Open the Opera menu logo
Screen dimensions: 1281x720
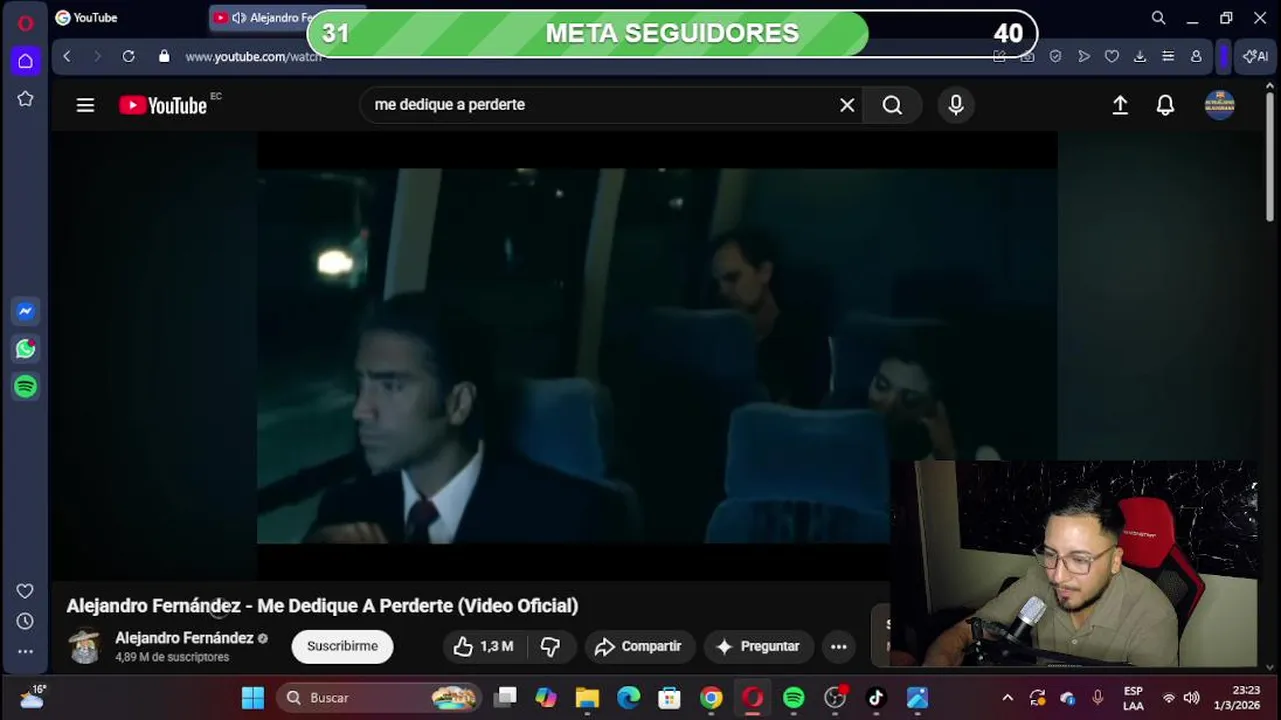[x=25, y=22]
